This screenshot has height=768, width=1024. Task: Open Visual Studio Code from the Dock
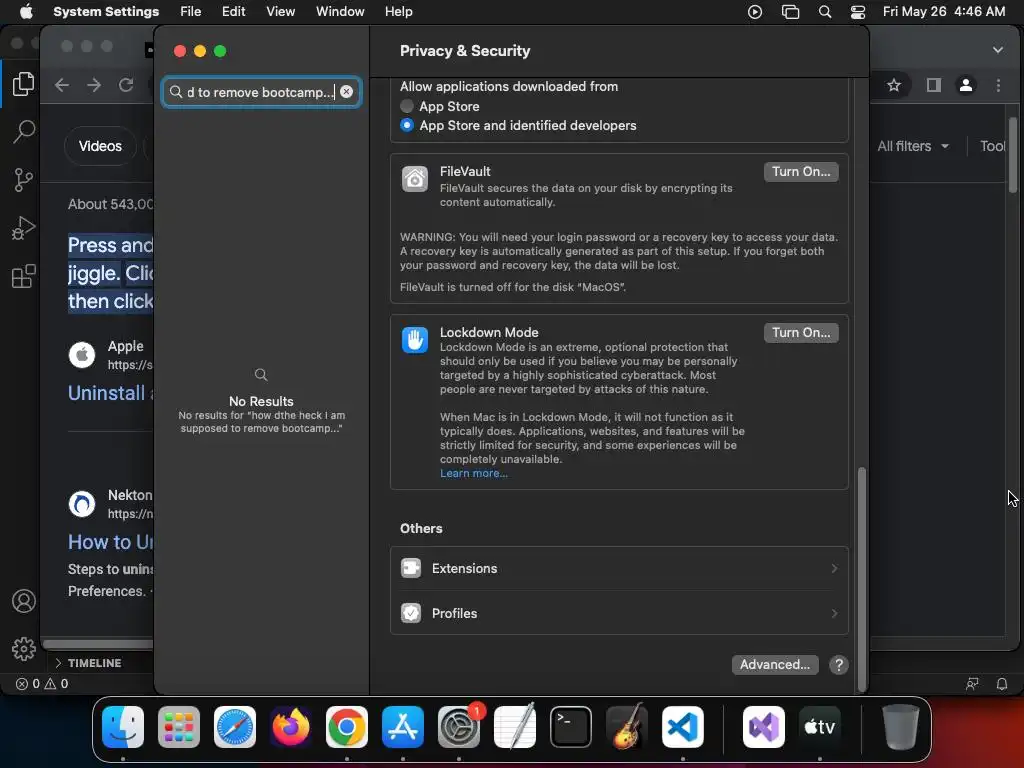[682, 727]
